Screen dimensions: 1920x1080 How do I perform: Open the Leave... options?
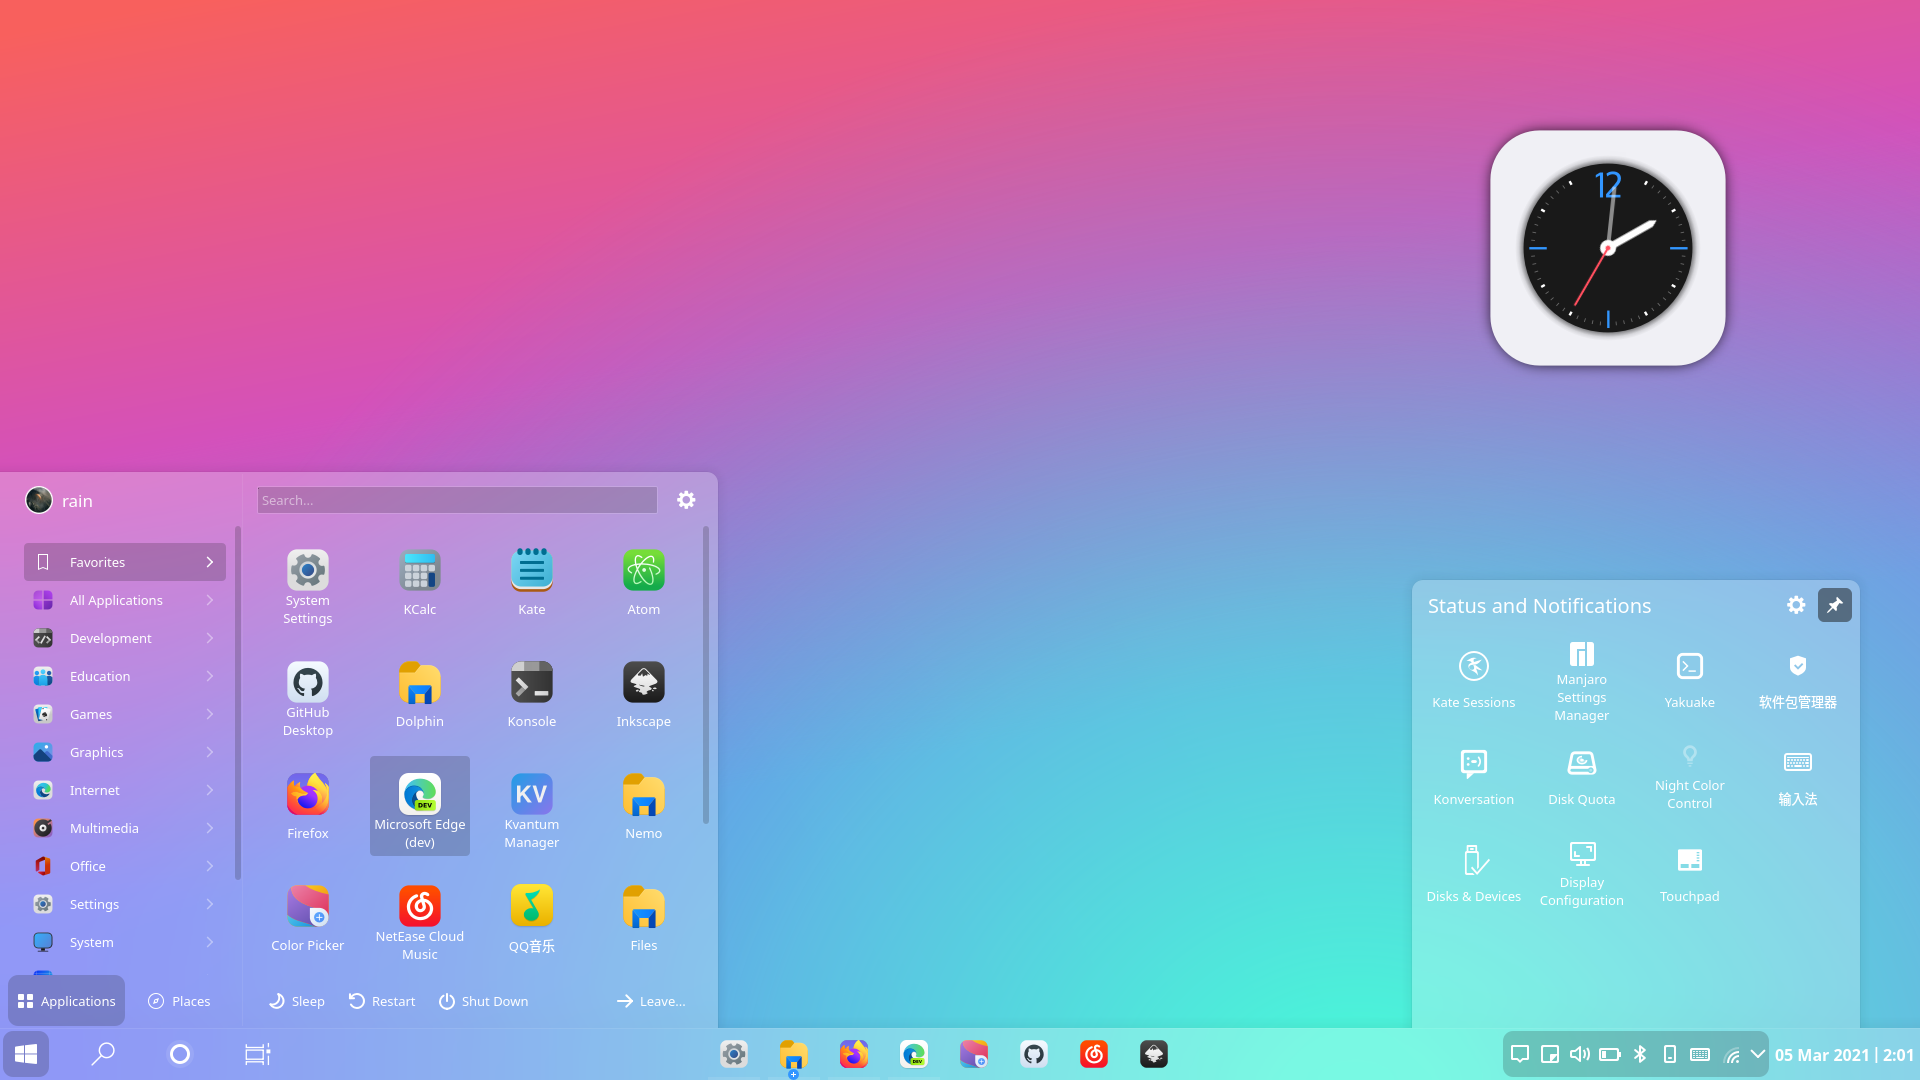[x=651, y=1001]
